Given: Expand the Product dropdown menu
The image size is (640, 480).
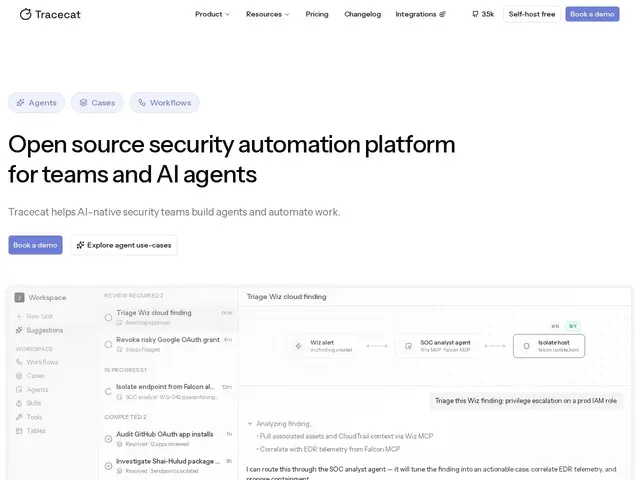Looking at the screenshot, I should point(212,14).
